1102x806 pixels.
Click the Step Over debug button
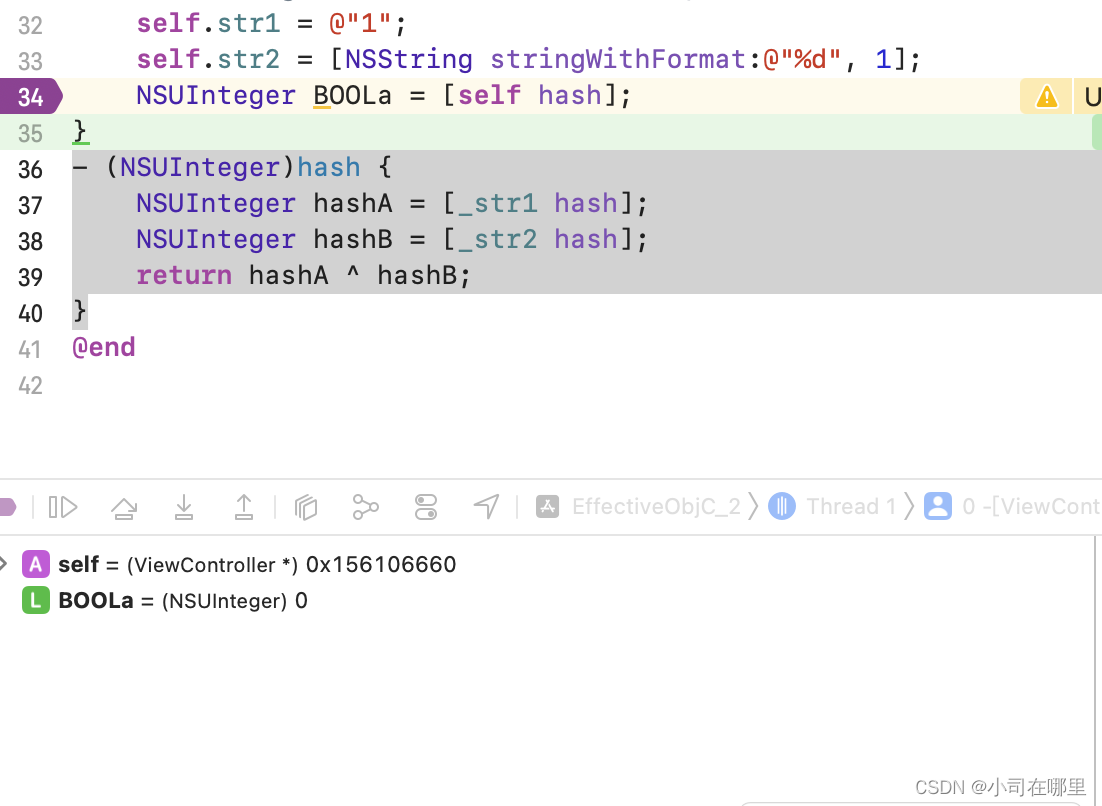[124, 507]
